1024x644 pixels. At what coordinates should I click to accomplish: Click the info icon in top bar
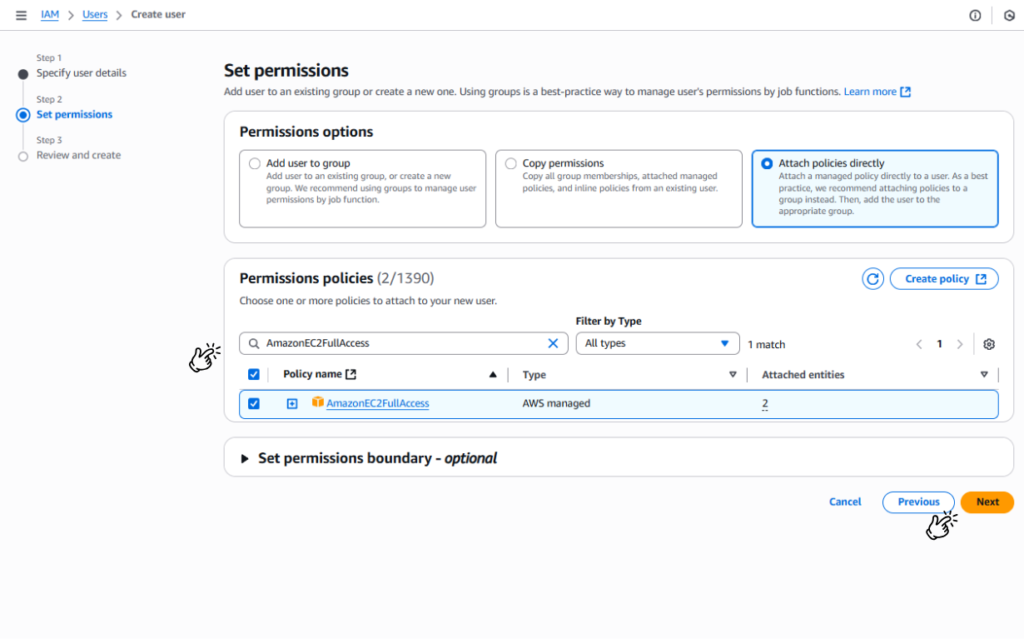(975, 15)
